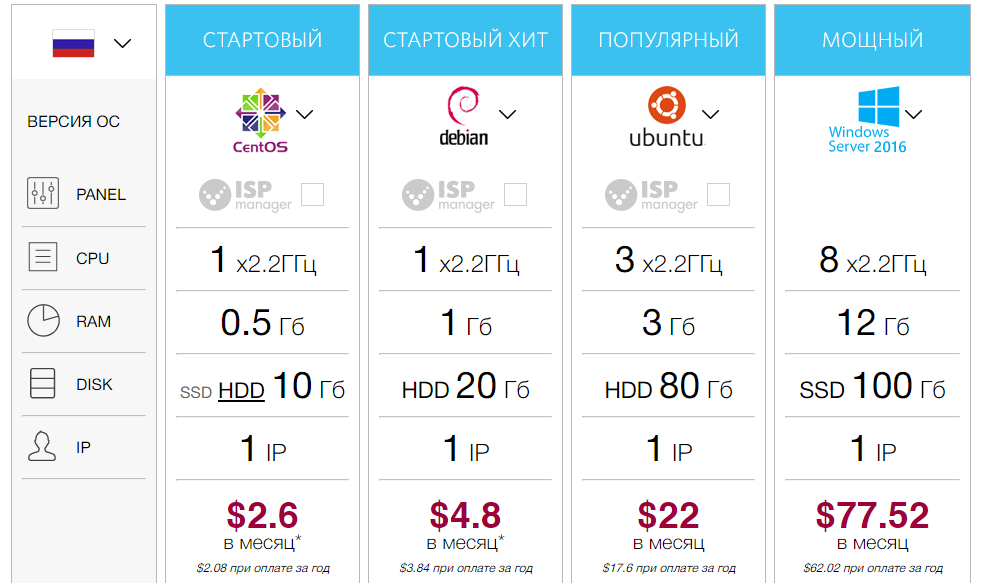Enable ISP manager for the СТАРТОВЫЙ plan
Screen dimensions: 985x583
(312, 194)
